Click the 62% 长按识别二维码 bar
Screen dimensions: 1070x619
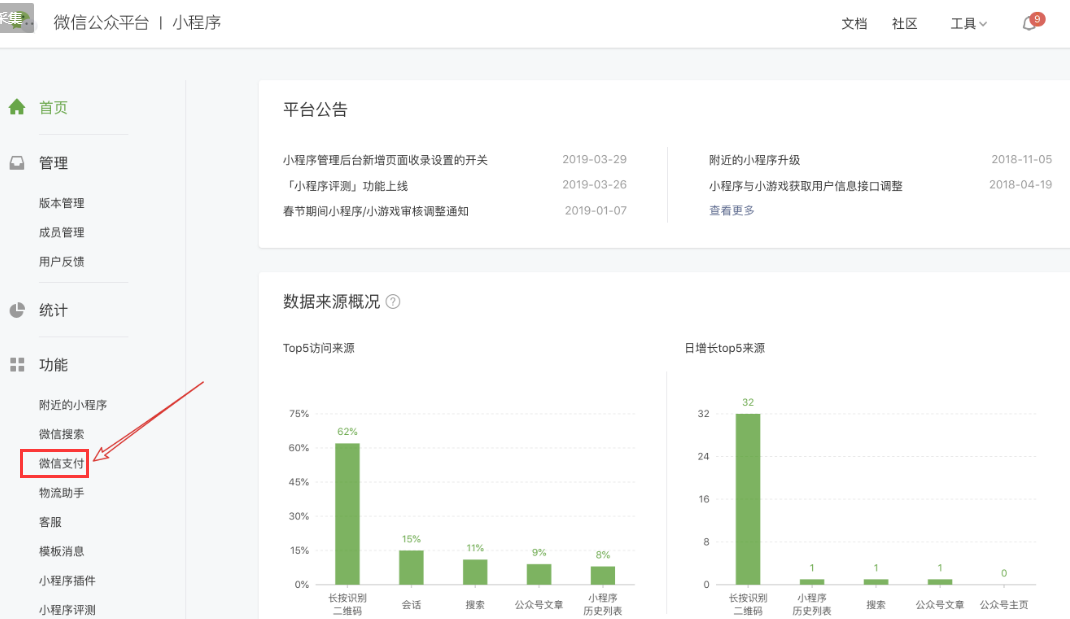point(347,514)
